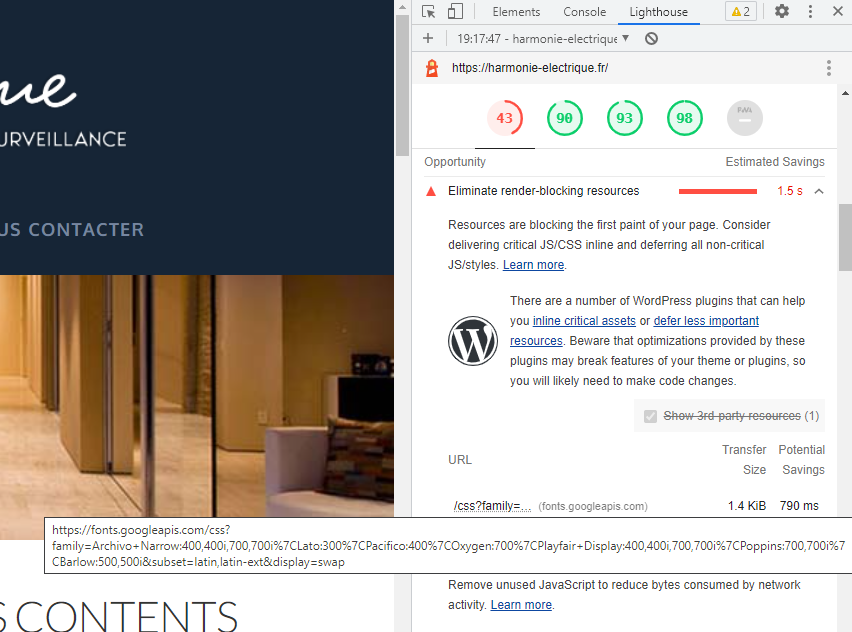Click the warnings counter badge

(741, 12)
